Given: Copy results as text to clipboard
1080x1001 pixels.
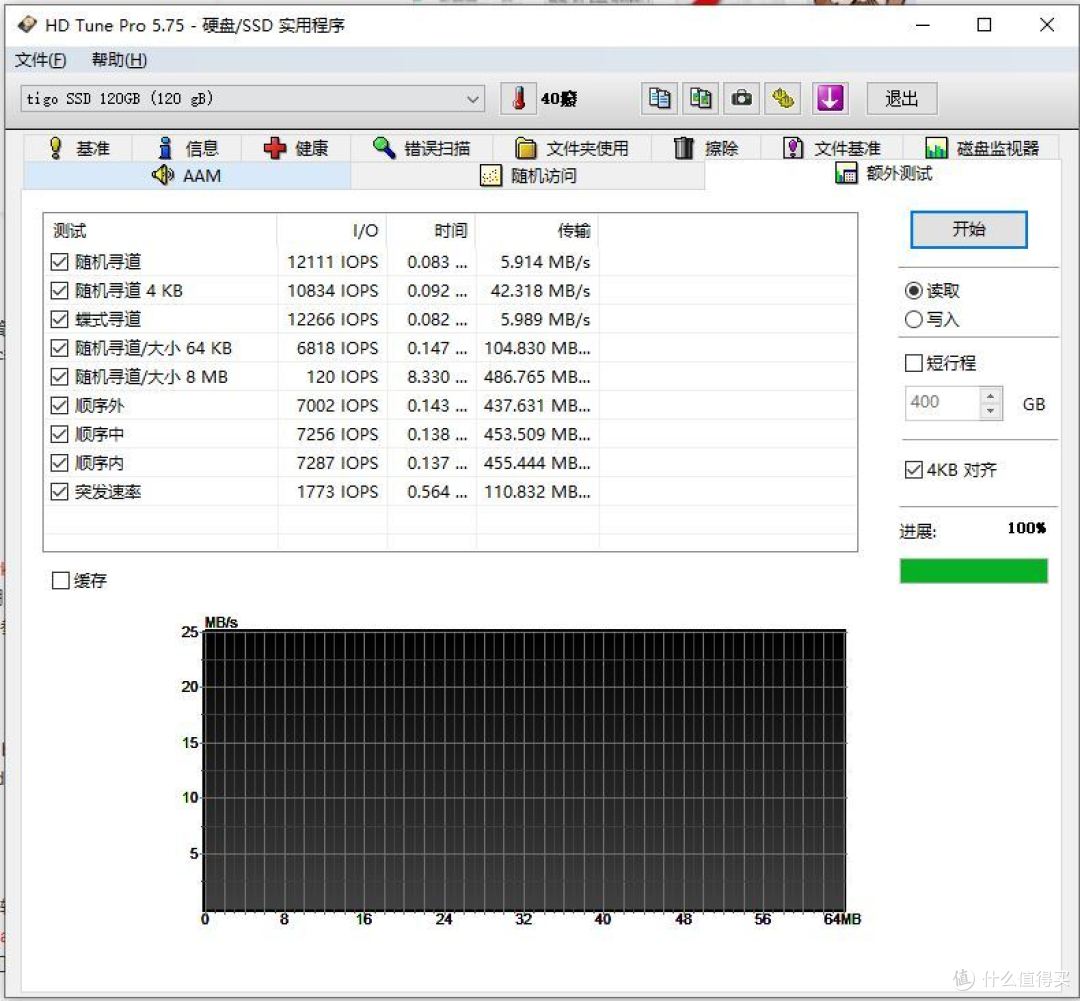Looking at the screenshot, I should pyautogui.click(x=660, y=98).
